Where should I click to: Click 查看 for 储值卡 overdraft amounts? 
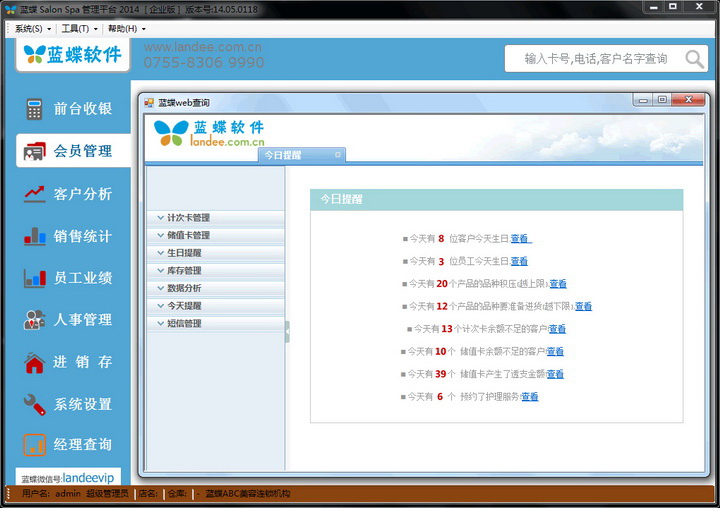[555, 374]
